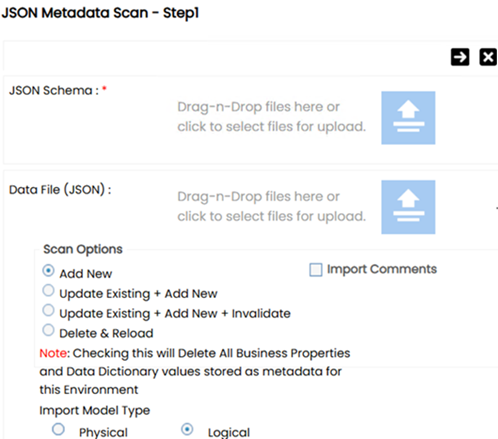Screen dimensions: 498x439
Task: Close the JSON Metadata Scan dialog
Action: (488, 57)
